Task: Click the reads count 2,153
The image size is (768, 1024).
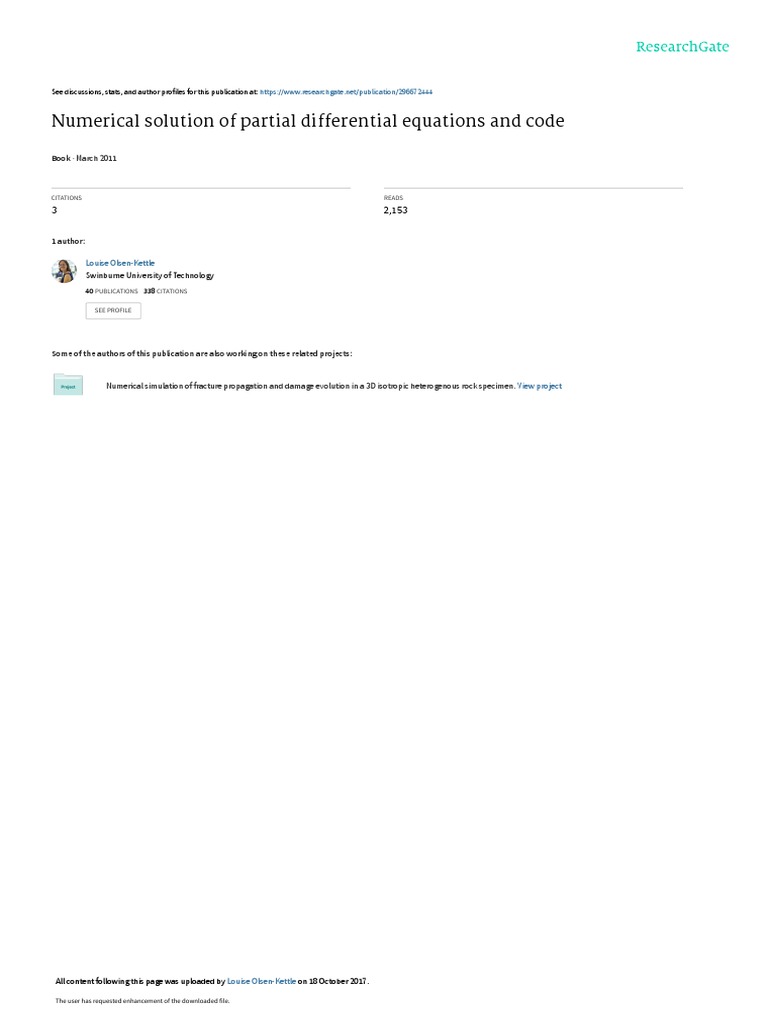Action: pyautogui.click(x=396, y=210)
